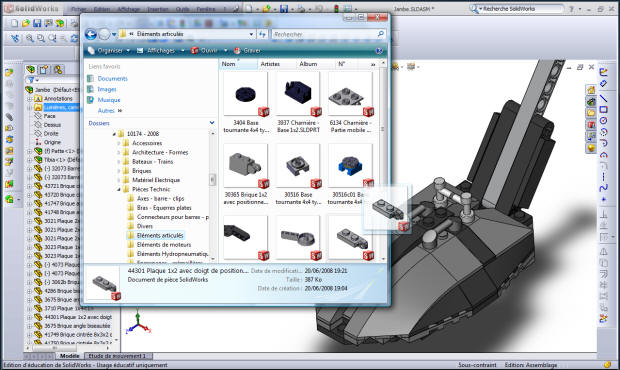Click the Ouvrir button in Explorer

pyautogui.click(x=205, y=51)
